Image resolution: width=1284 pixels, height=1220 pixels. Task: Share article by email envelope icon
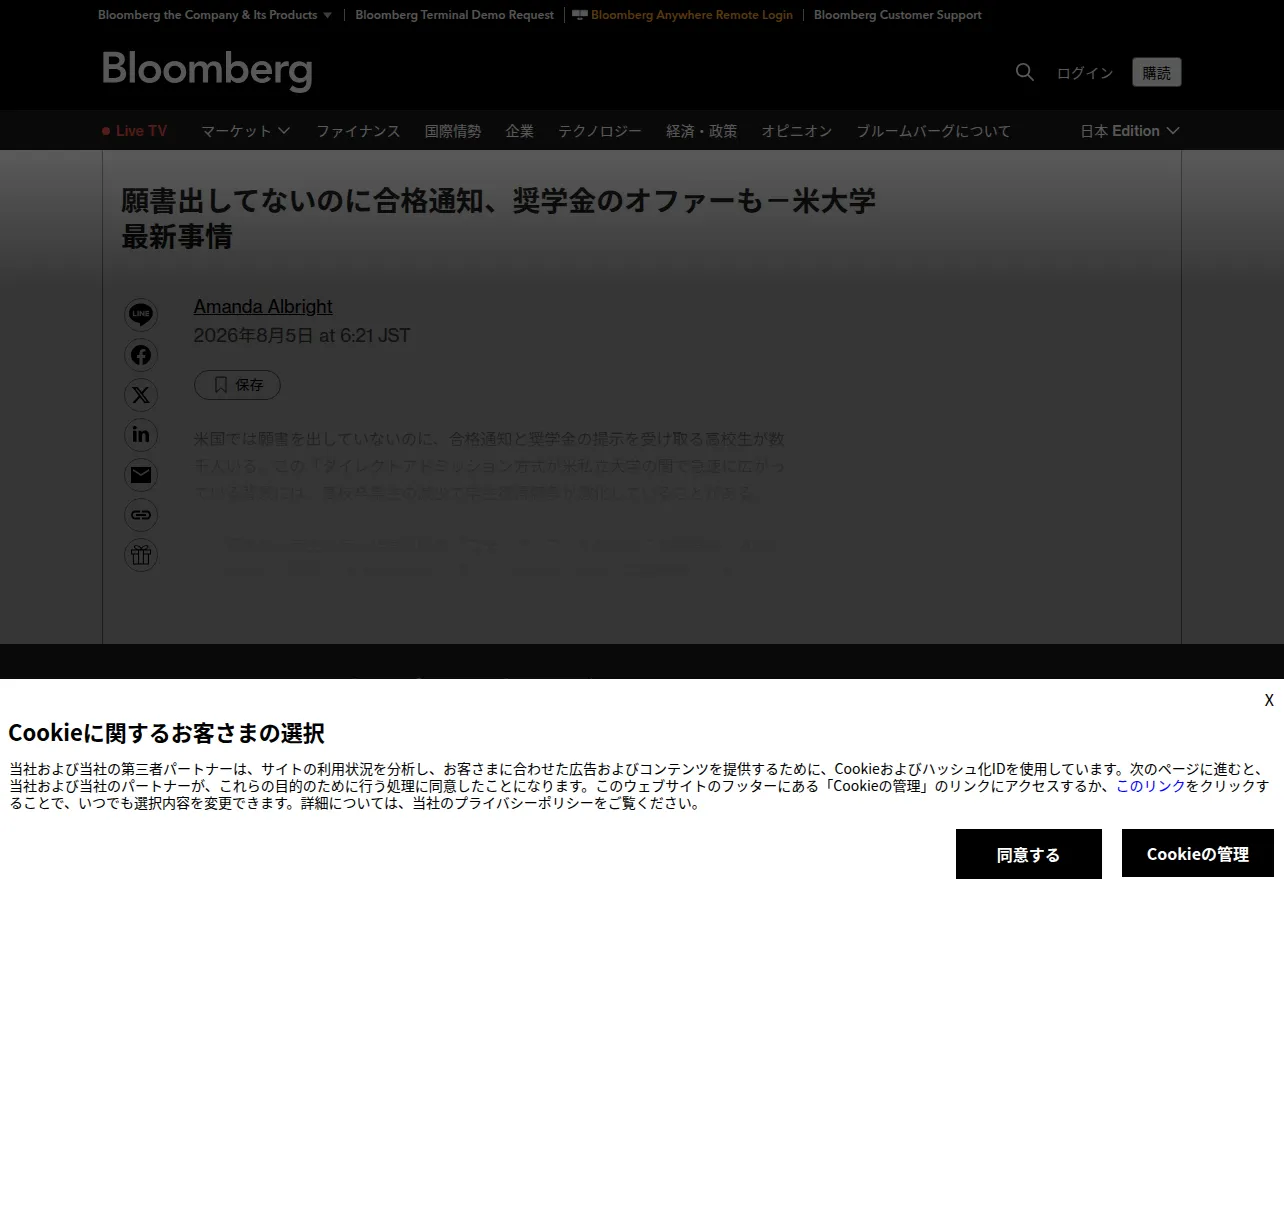(141, 475)
